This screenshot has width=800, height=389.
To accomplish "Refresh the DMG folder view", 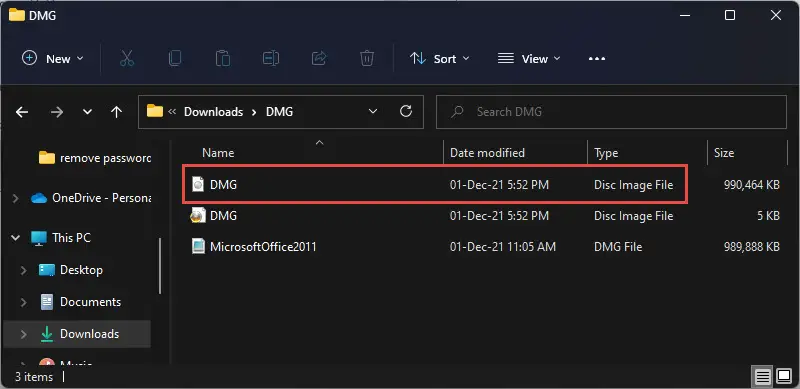I will [x=406, y=111].
